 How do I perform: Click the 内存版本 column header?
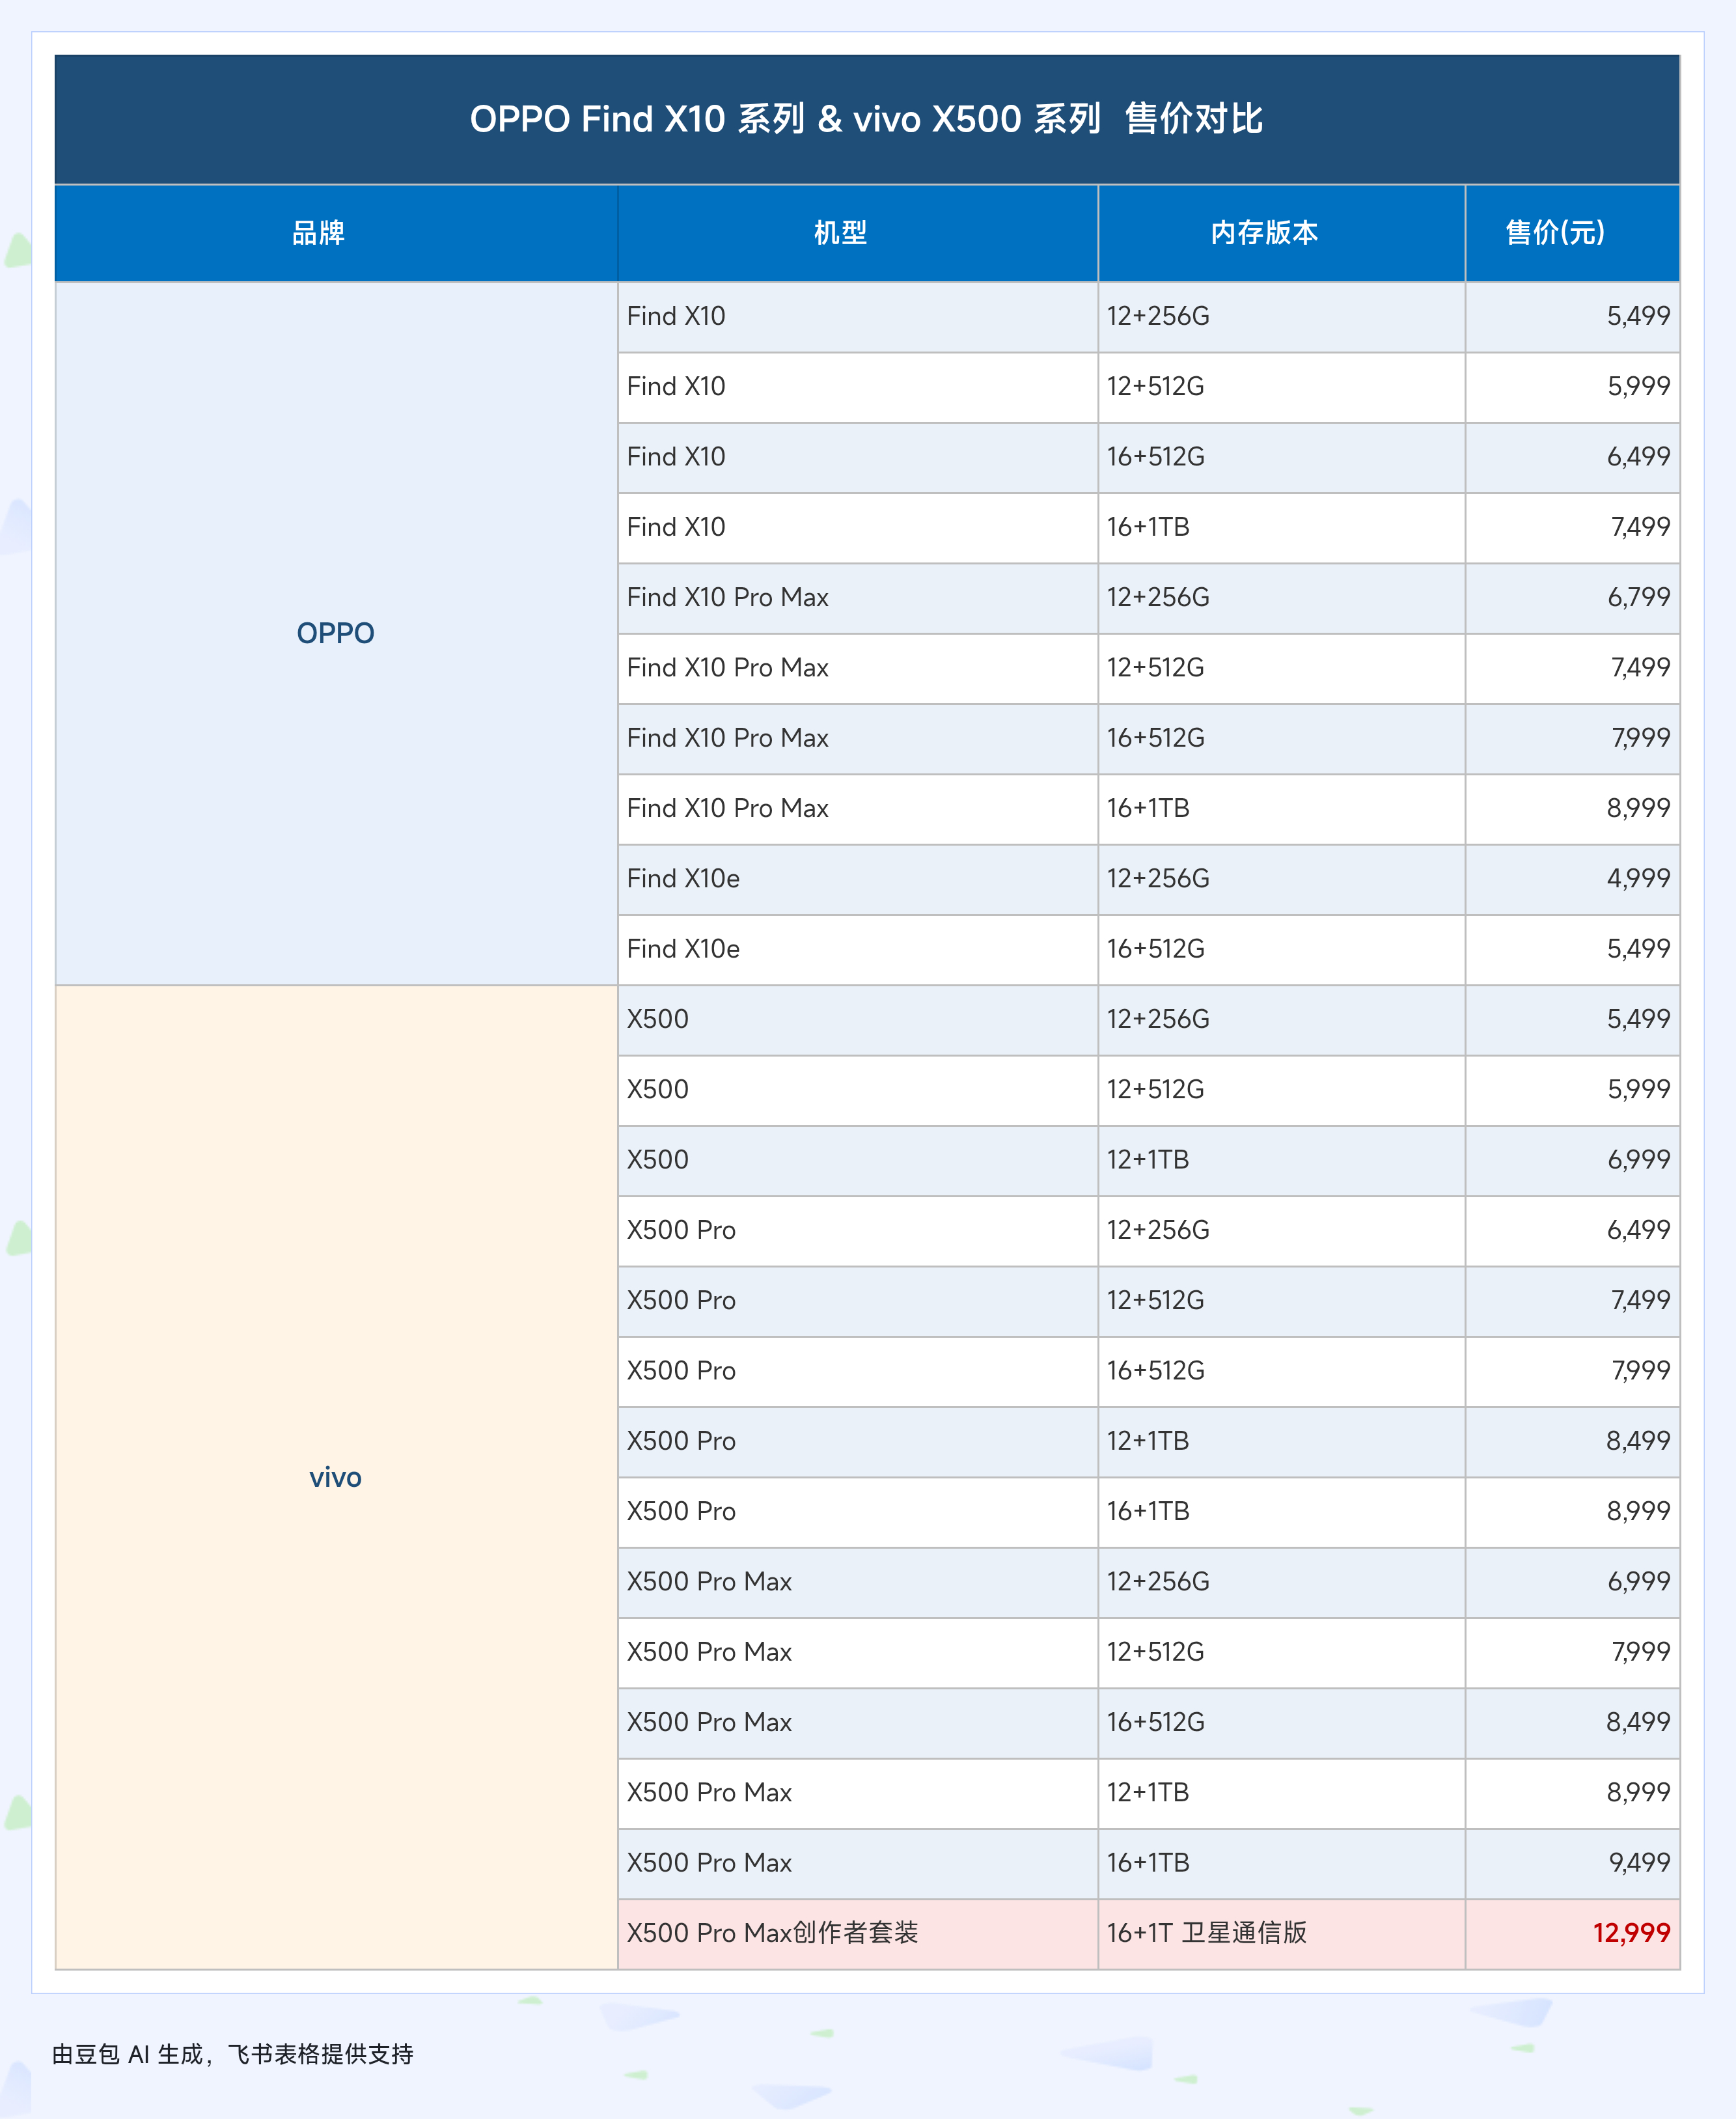1281,233
